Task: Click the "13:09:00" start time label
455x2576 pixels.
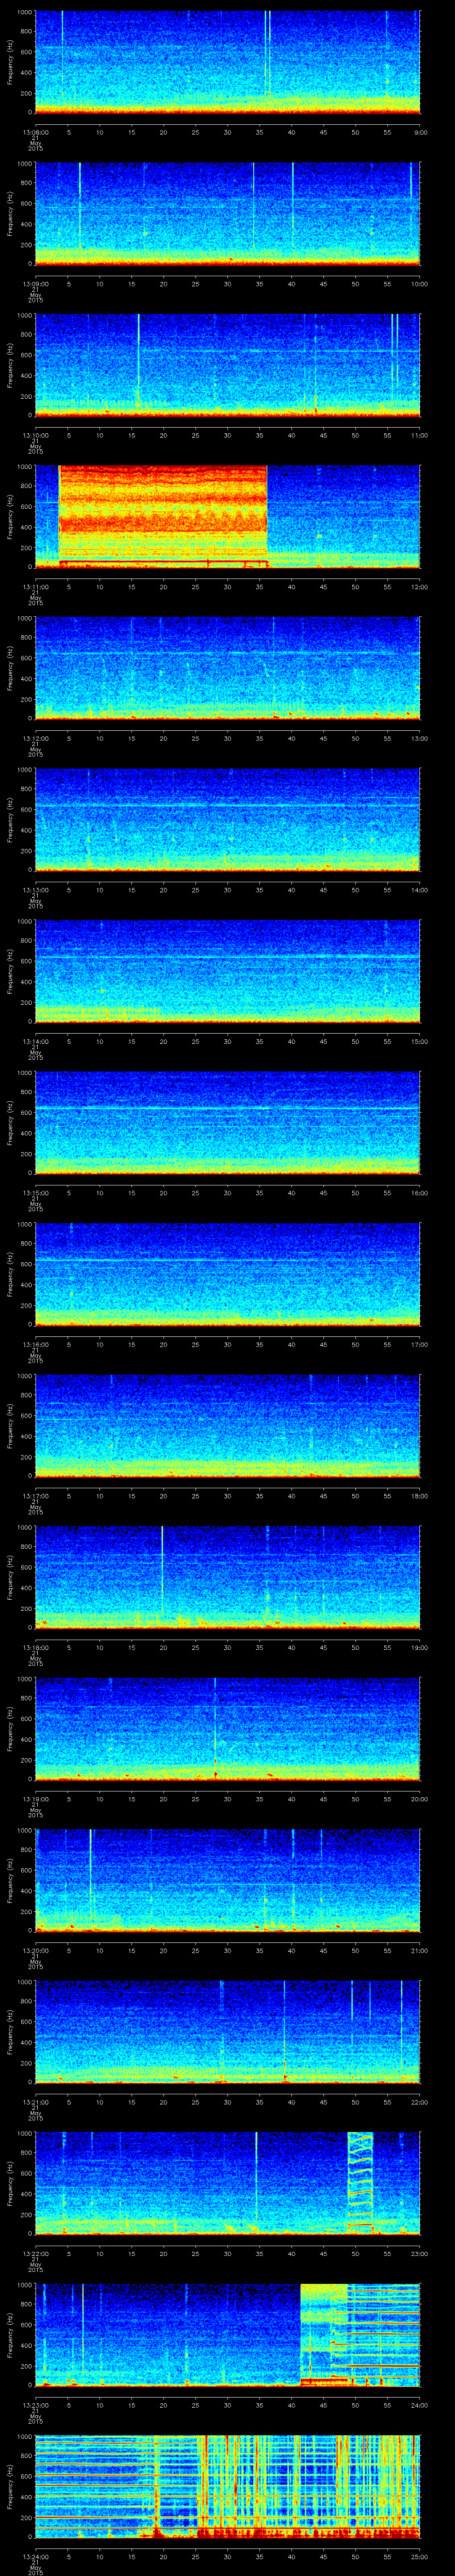Action: point(35,284)
